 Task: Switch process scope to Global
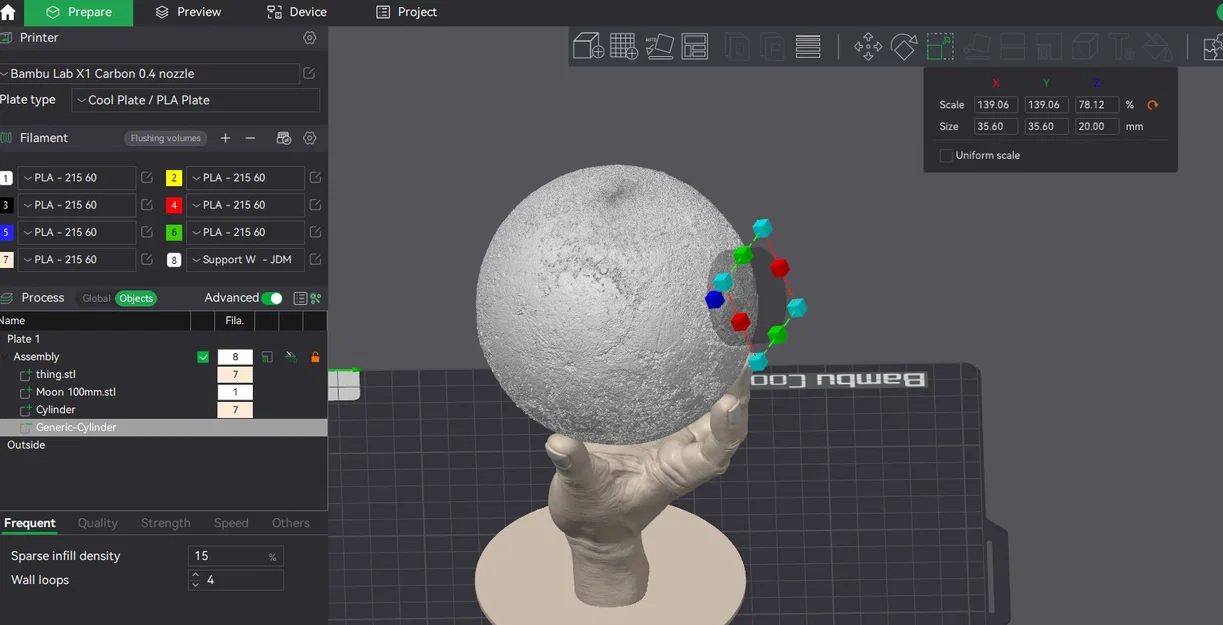(x=96, y=298)
